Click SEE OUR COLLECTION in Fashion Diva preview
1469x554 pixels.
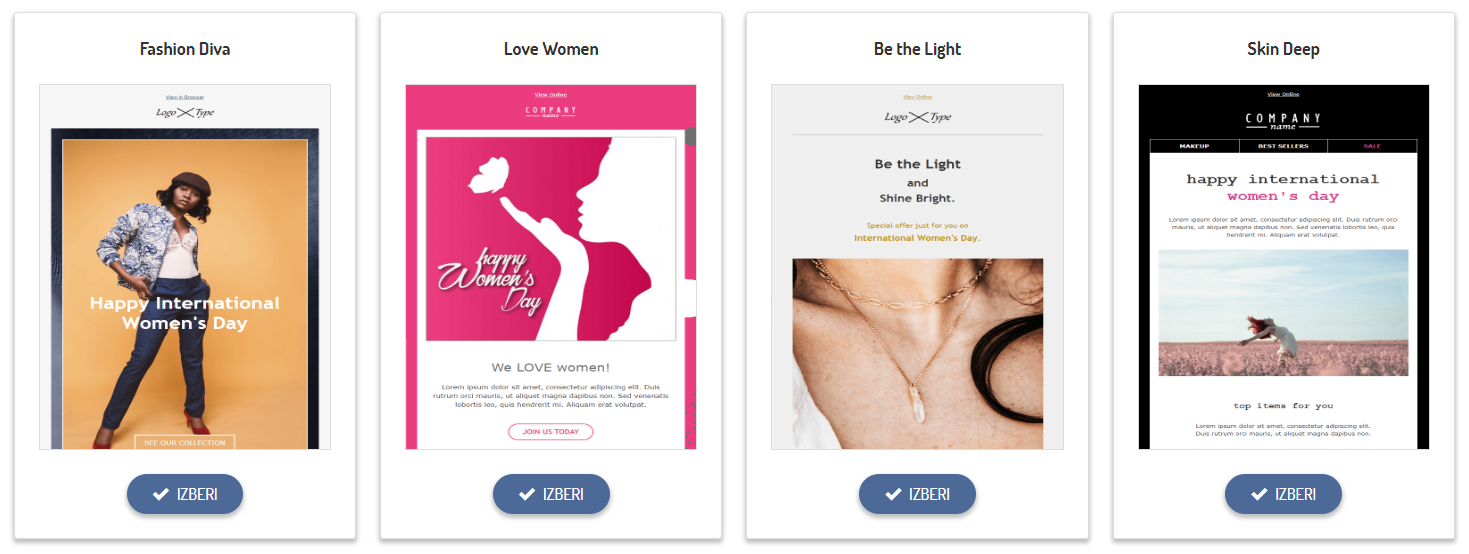pos(185,442)
